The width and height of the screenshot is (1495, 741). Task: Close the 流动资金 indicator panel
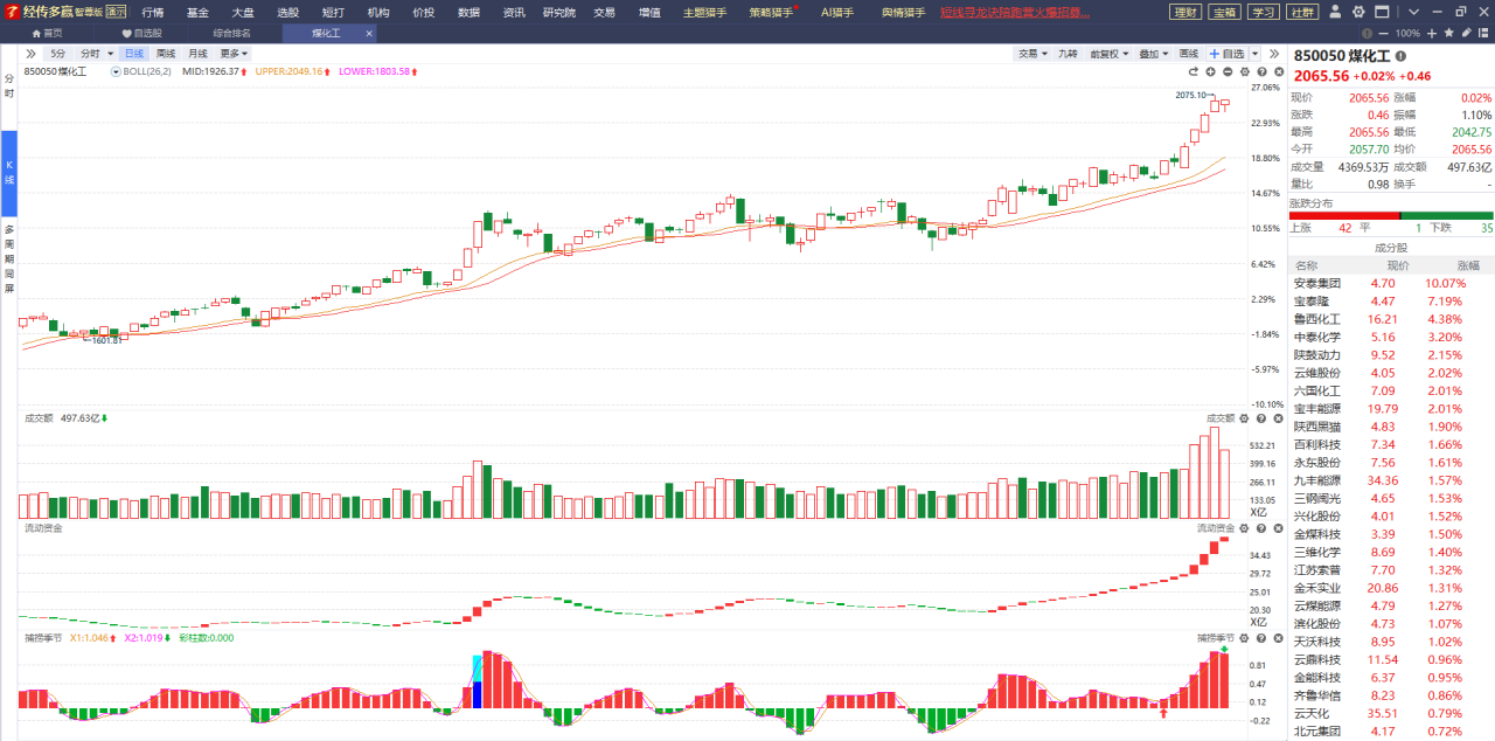(x=1277, y=528)
